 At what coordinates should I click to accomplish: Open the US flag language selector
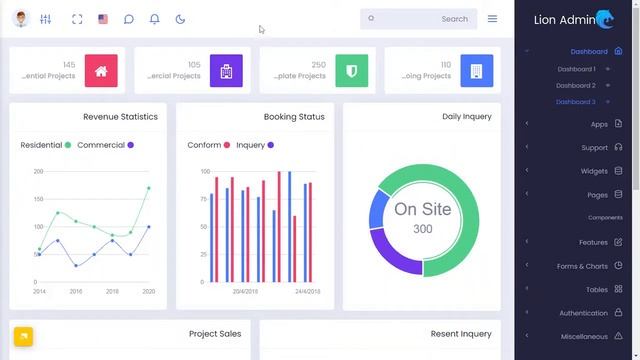pyautogui.click(x=103, y=19)
